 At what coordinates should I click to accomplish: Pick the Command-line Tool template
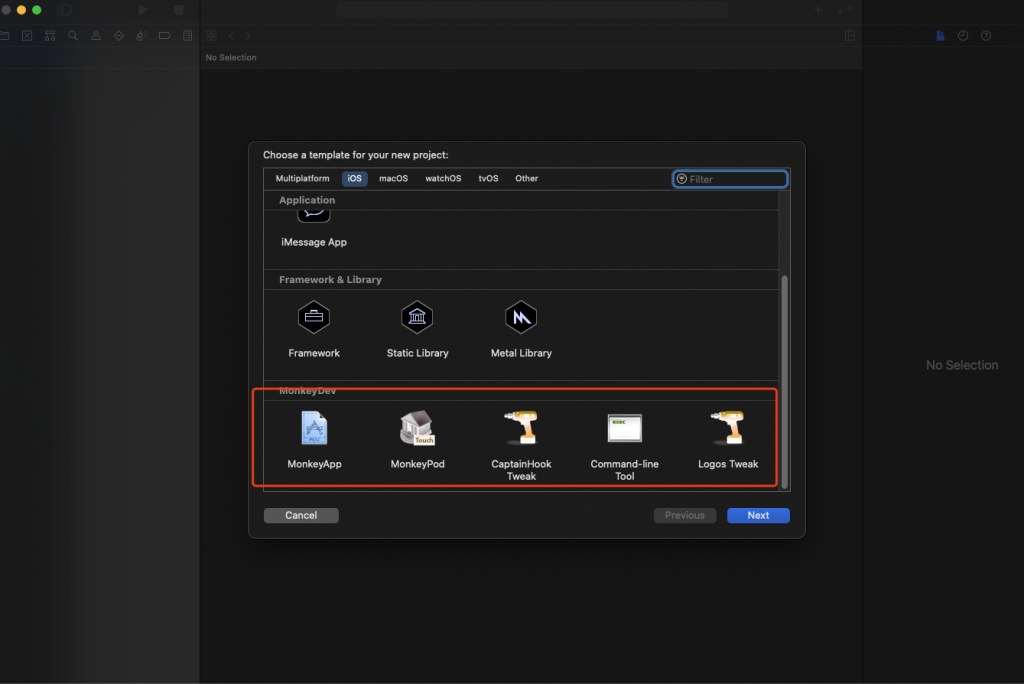[625, 429]
